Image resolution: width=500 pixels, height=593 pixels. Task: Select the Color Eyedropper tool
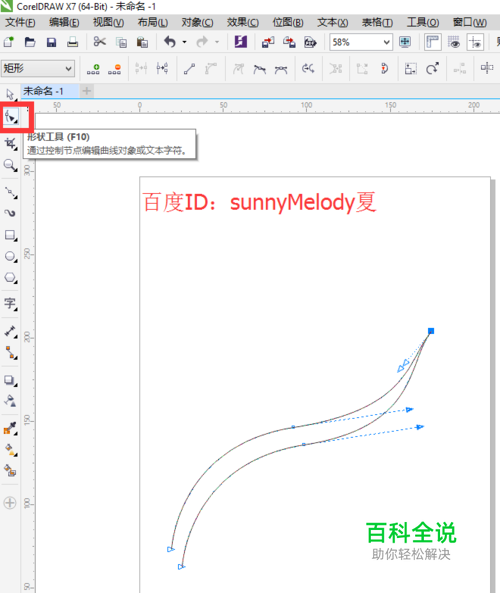[x=10, y=428]
